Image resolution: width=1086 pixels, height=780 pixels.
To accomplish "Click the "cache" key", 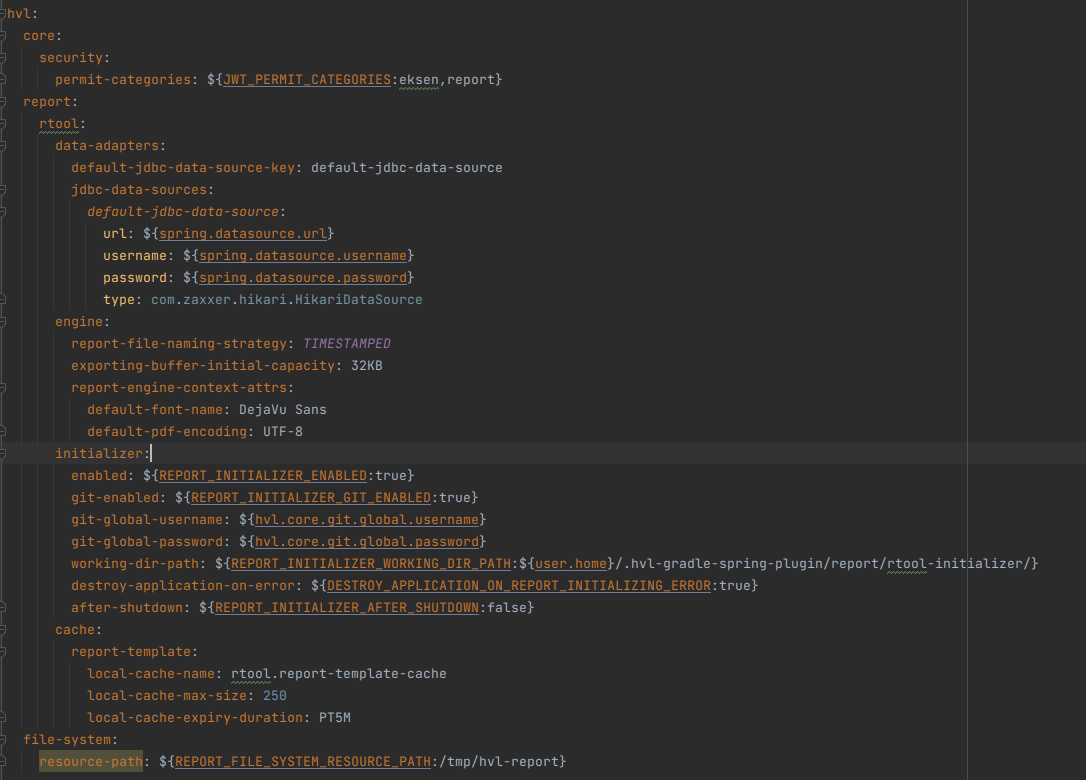I will [75, 630].
